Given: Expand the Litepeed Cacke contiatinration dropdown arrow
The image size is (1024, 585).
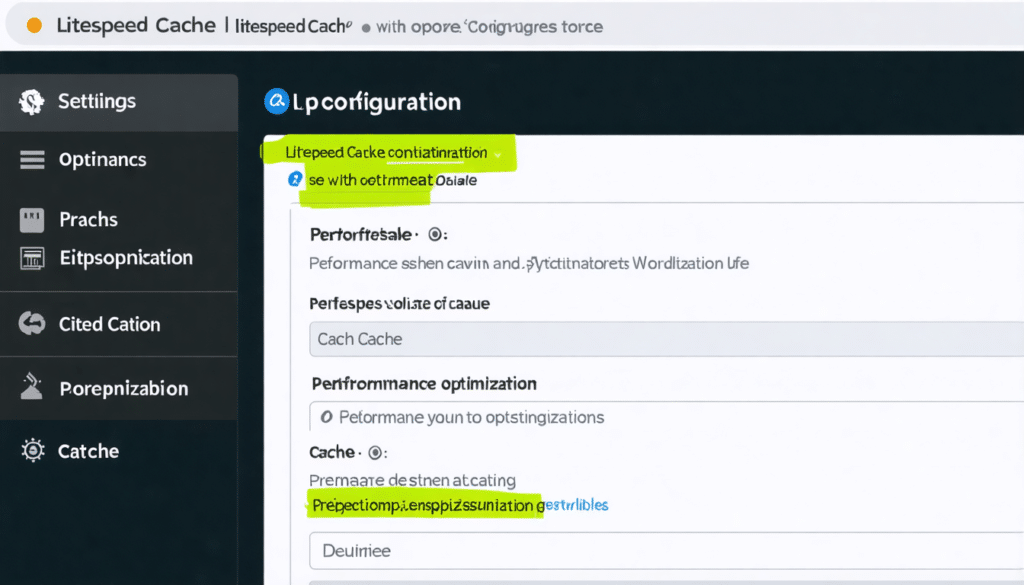Looking at the screenshot, I should [498, 155].
